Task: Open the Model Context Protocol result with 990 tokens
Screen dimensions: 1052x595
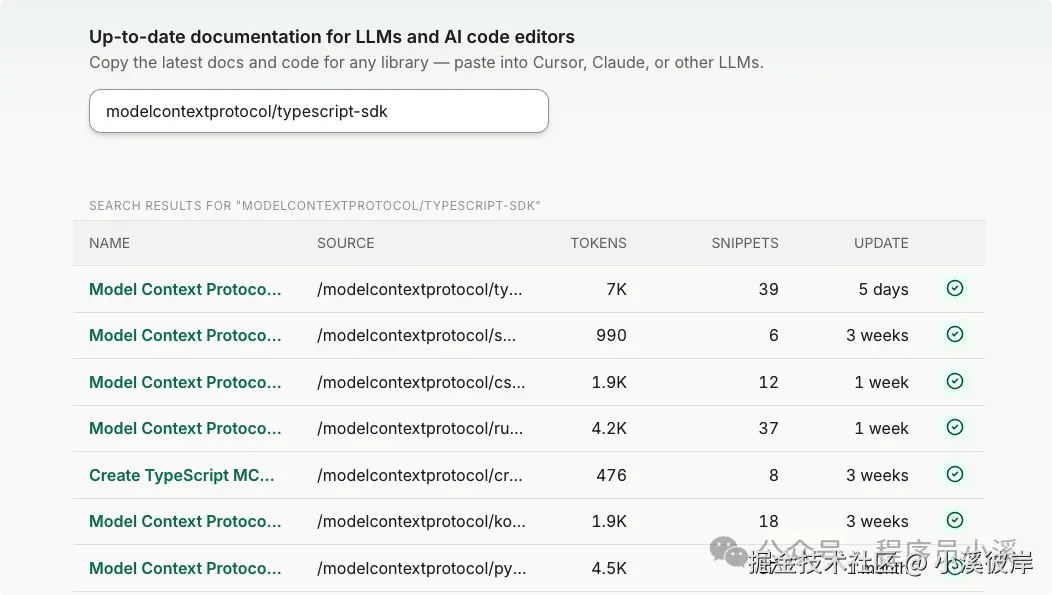Action: (x=185, y=335)
